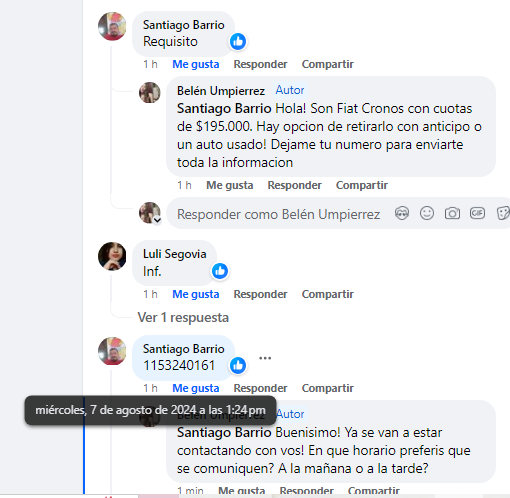This screenshot has width=510, height=498.
Task: Open emoji picker in reply box
Action: pyautogui.click(x=427, y=213)
